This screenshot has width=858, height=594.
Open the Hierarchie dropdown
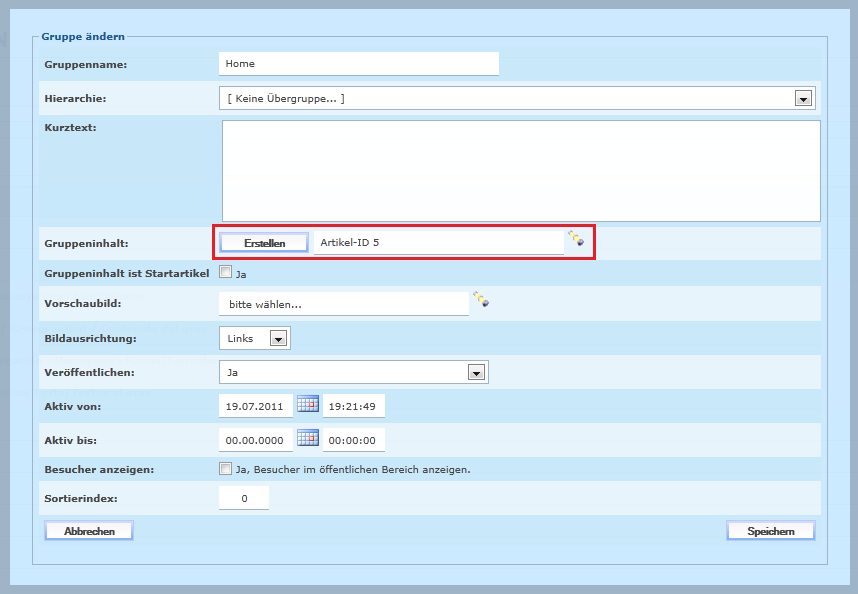tap(801, 98)
